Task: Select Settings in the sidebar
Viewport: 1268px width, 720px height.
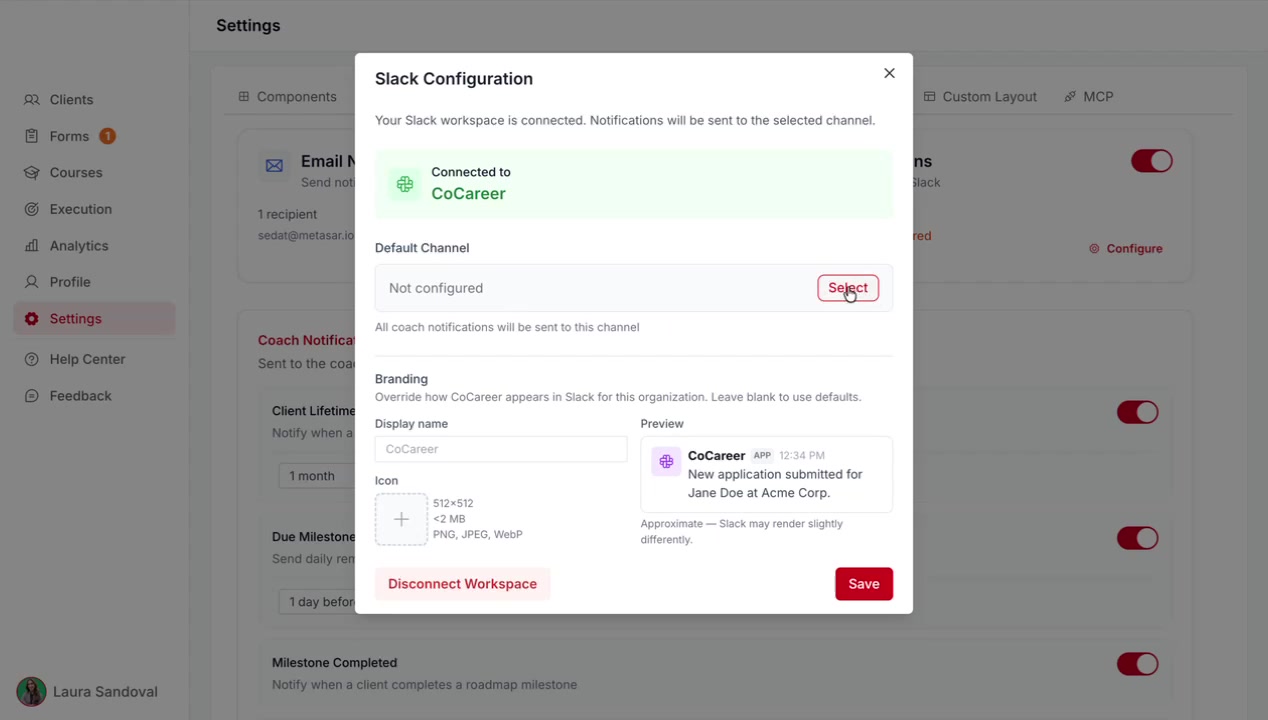Action: coord(94,319)
